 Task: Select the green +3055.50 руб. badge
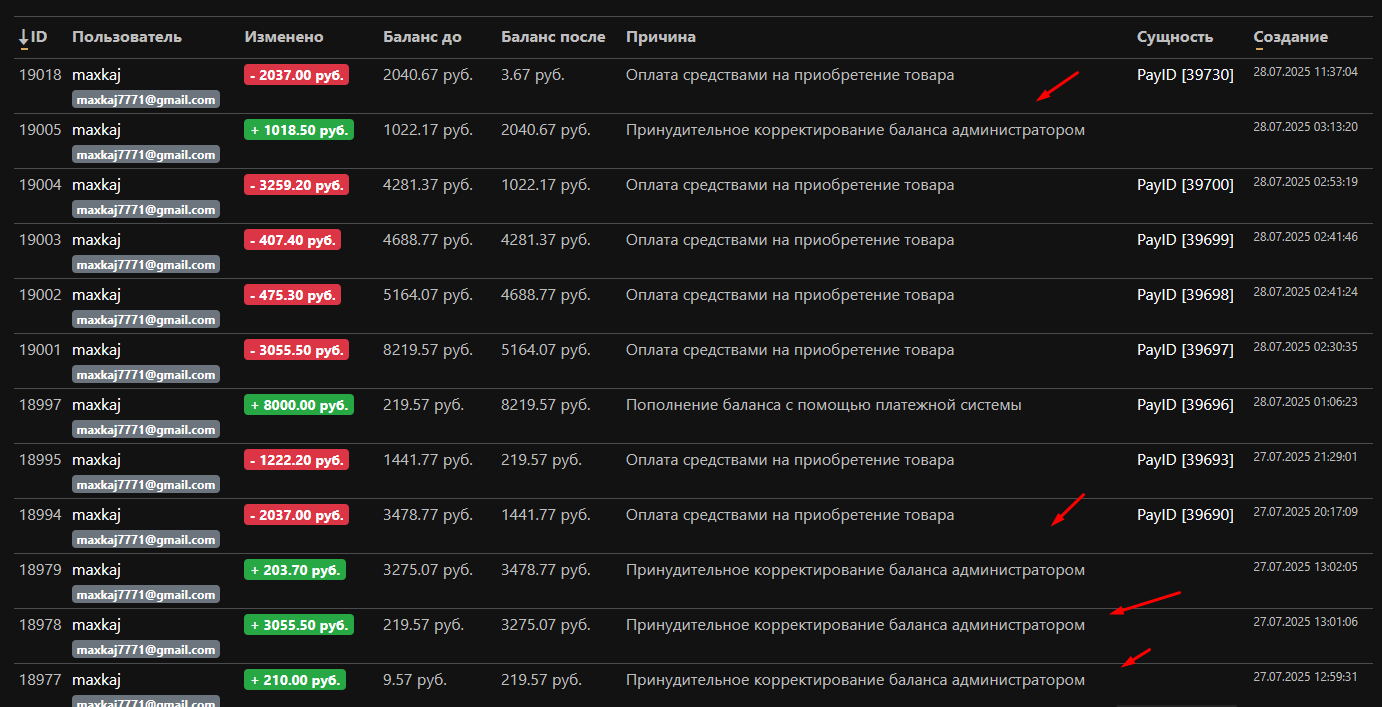299,625
